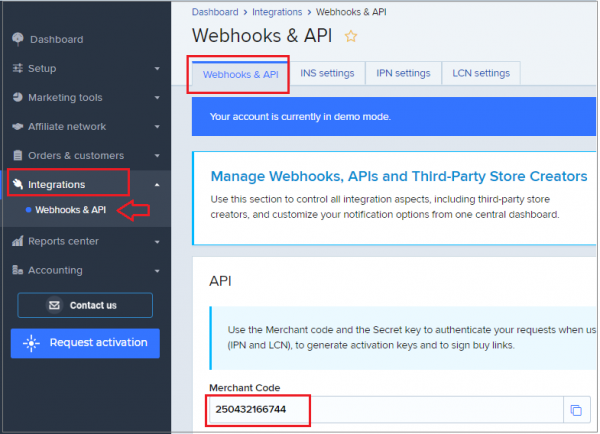Click the Accounting sidebar icon
The height and width of the screenshot is (434, 600).
point(18,270)
